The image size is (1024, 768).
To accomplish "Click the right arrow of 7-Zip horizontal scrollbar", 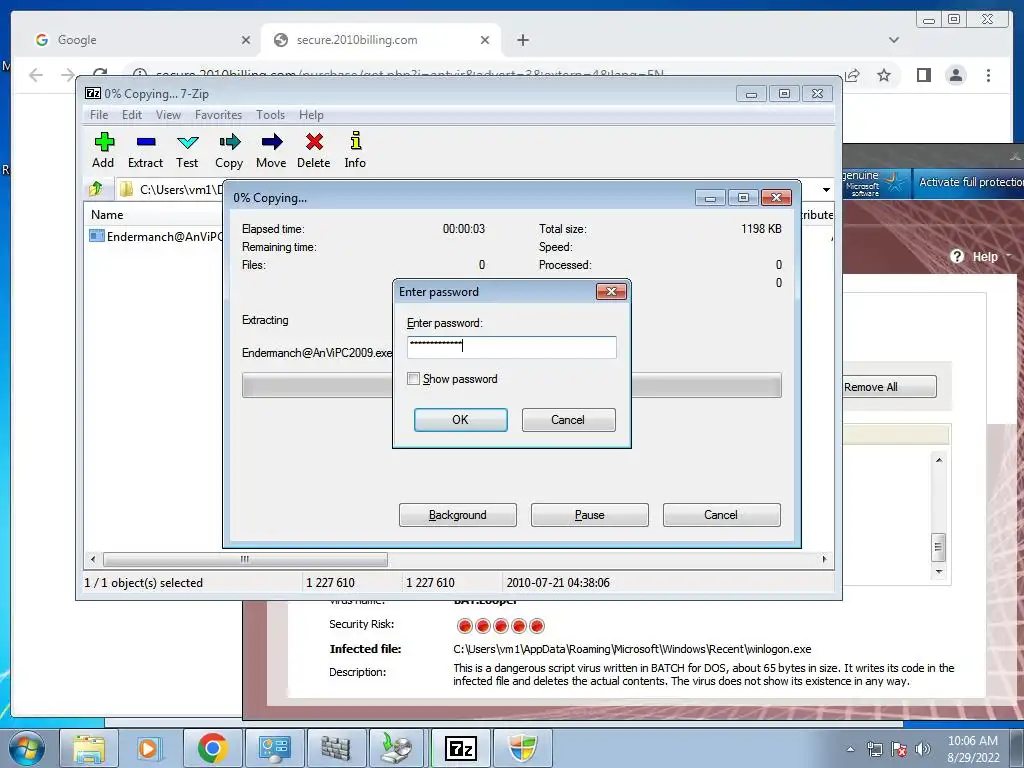I will pyautogui.click(x=824, y=560).
